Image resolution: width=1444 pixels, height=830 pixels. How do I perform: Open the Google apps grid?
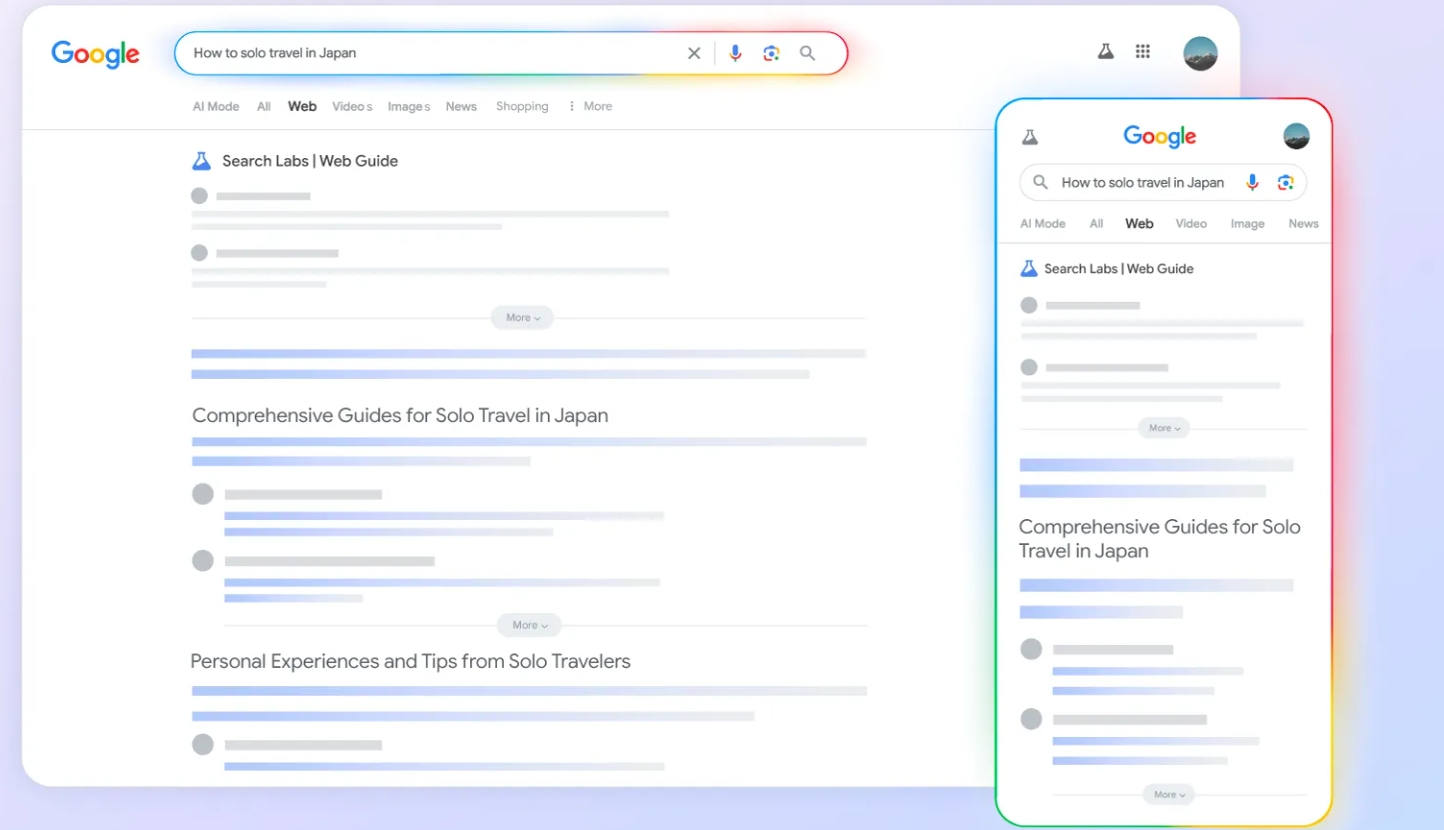[1142, 52]
